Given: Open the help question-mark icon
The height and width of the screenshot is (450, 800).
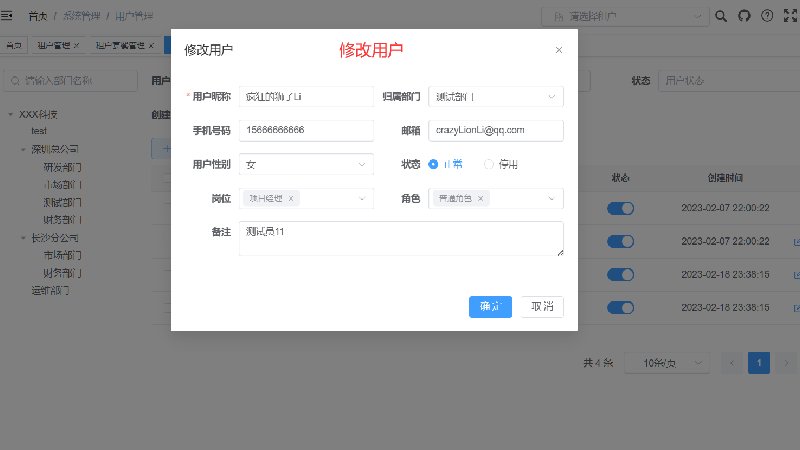Looking at the screenshot, I should [767, 16].
